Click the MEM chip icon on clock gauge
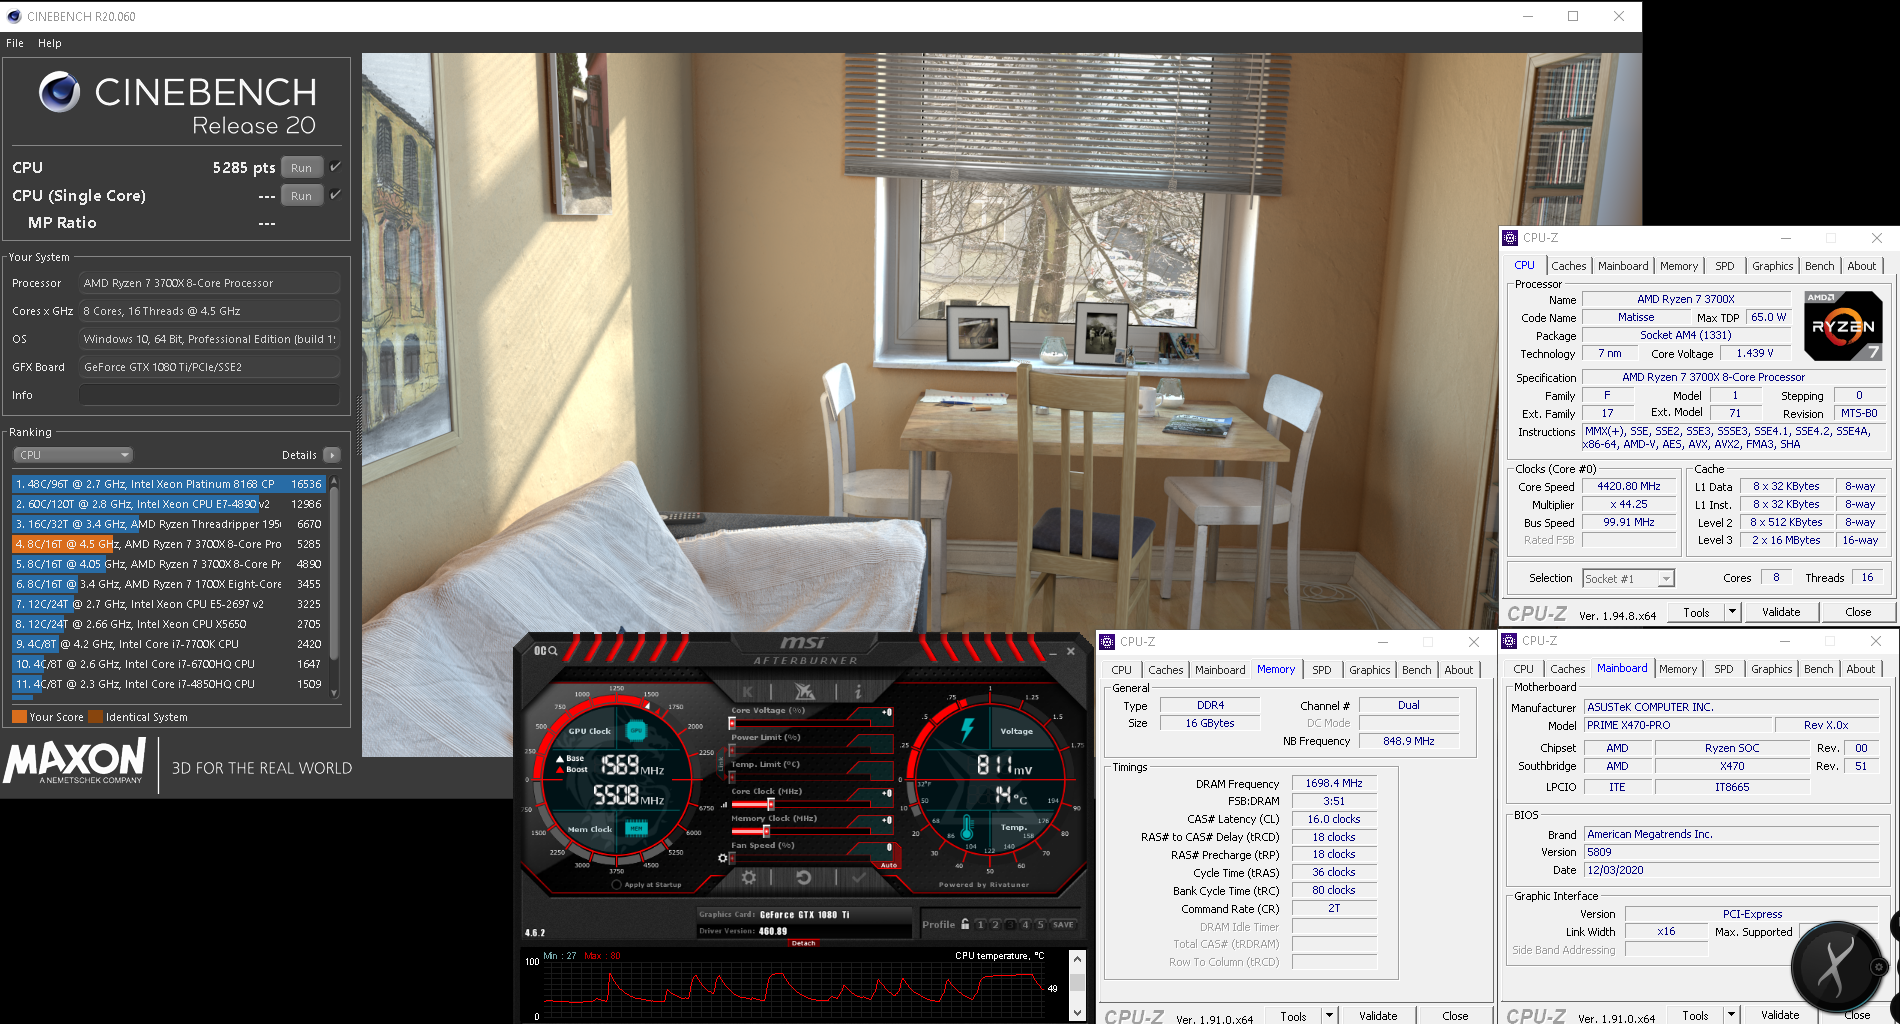This screenshot has height=1024, width=1900. click(x=636, y=828)
